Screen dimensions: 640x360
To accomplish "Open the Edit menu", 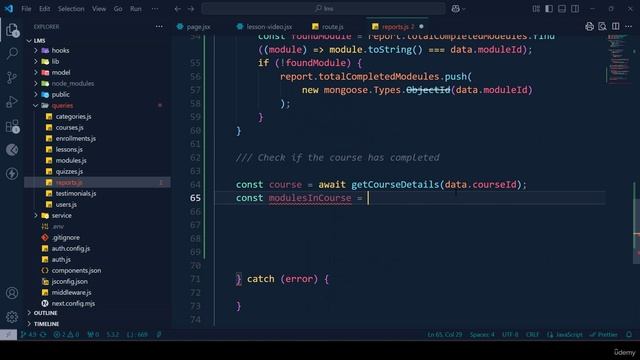I will point(44,9).
